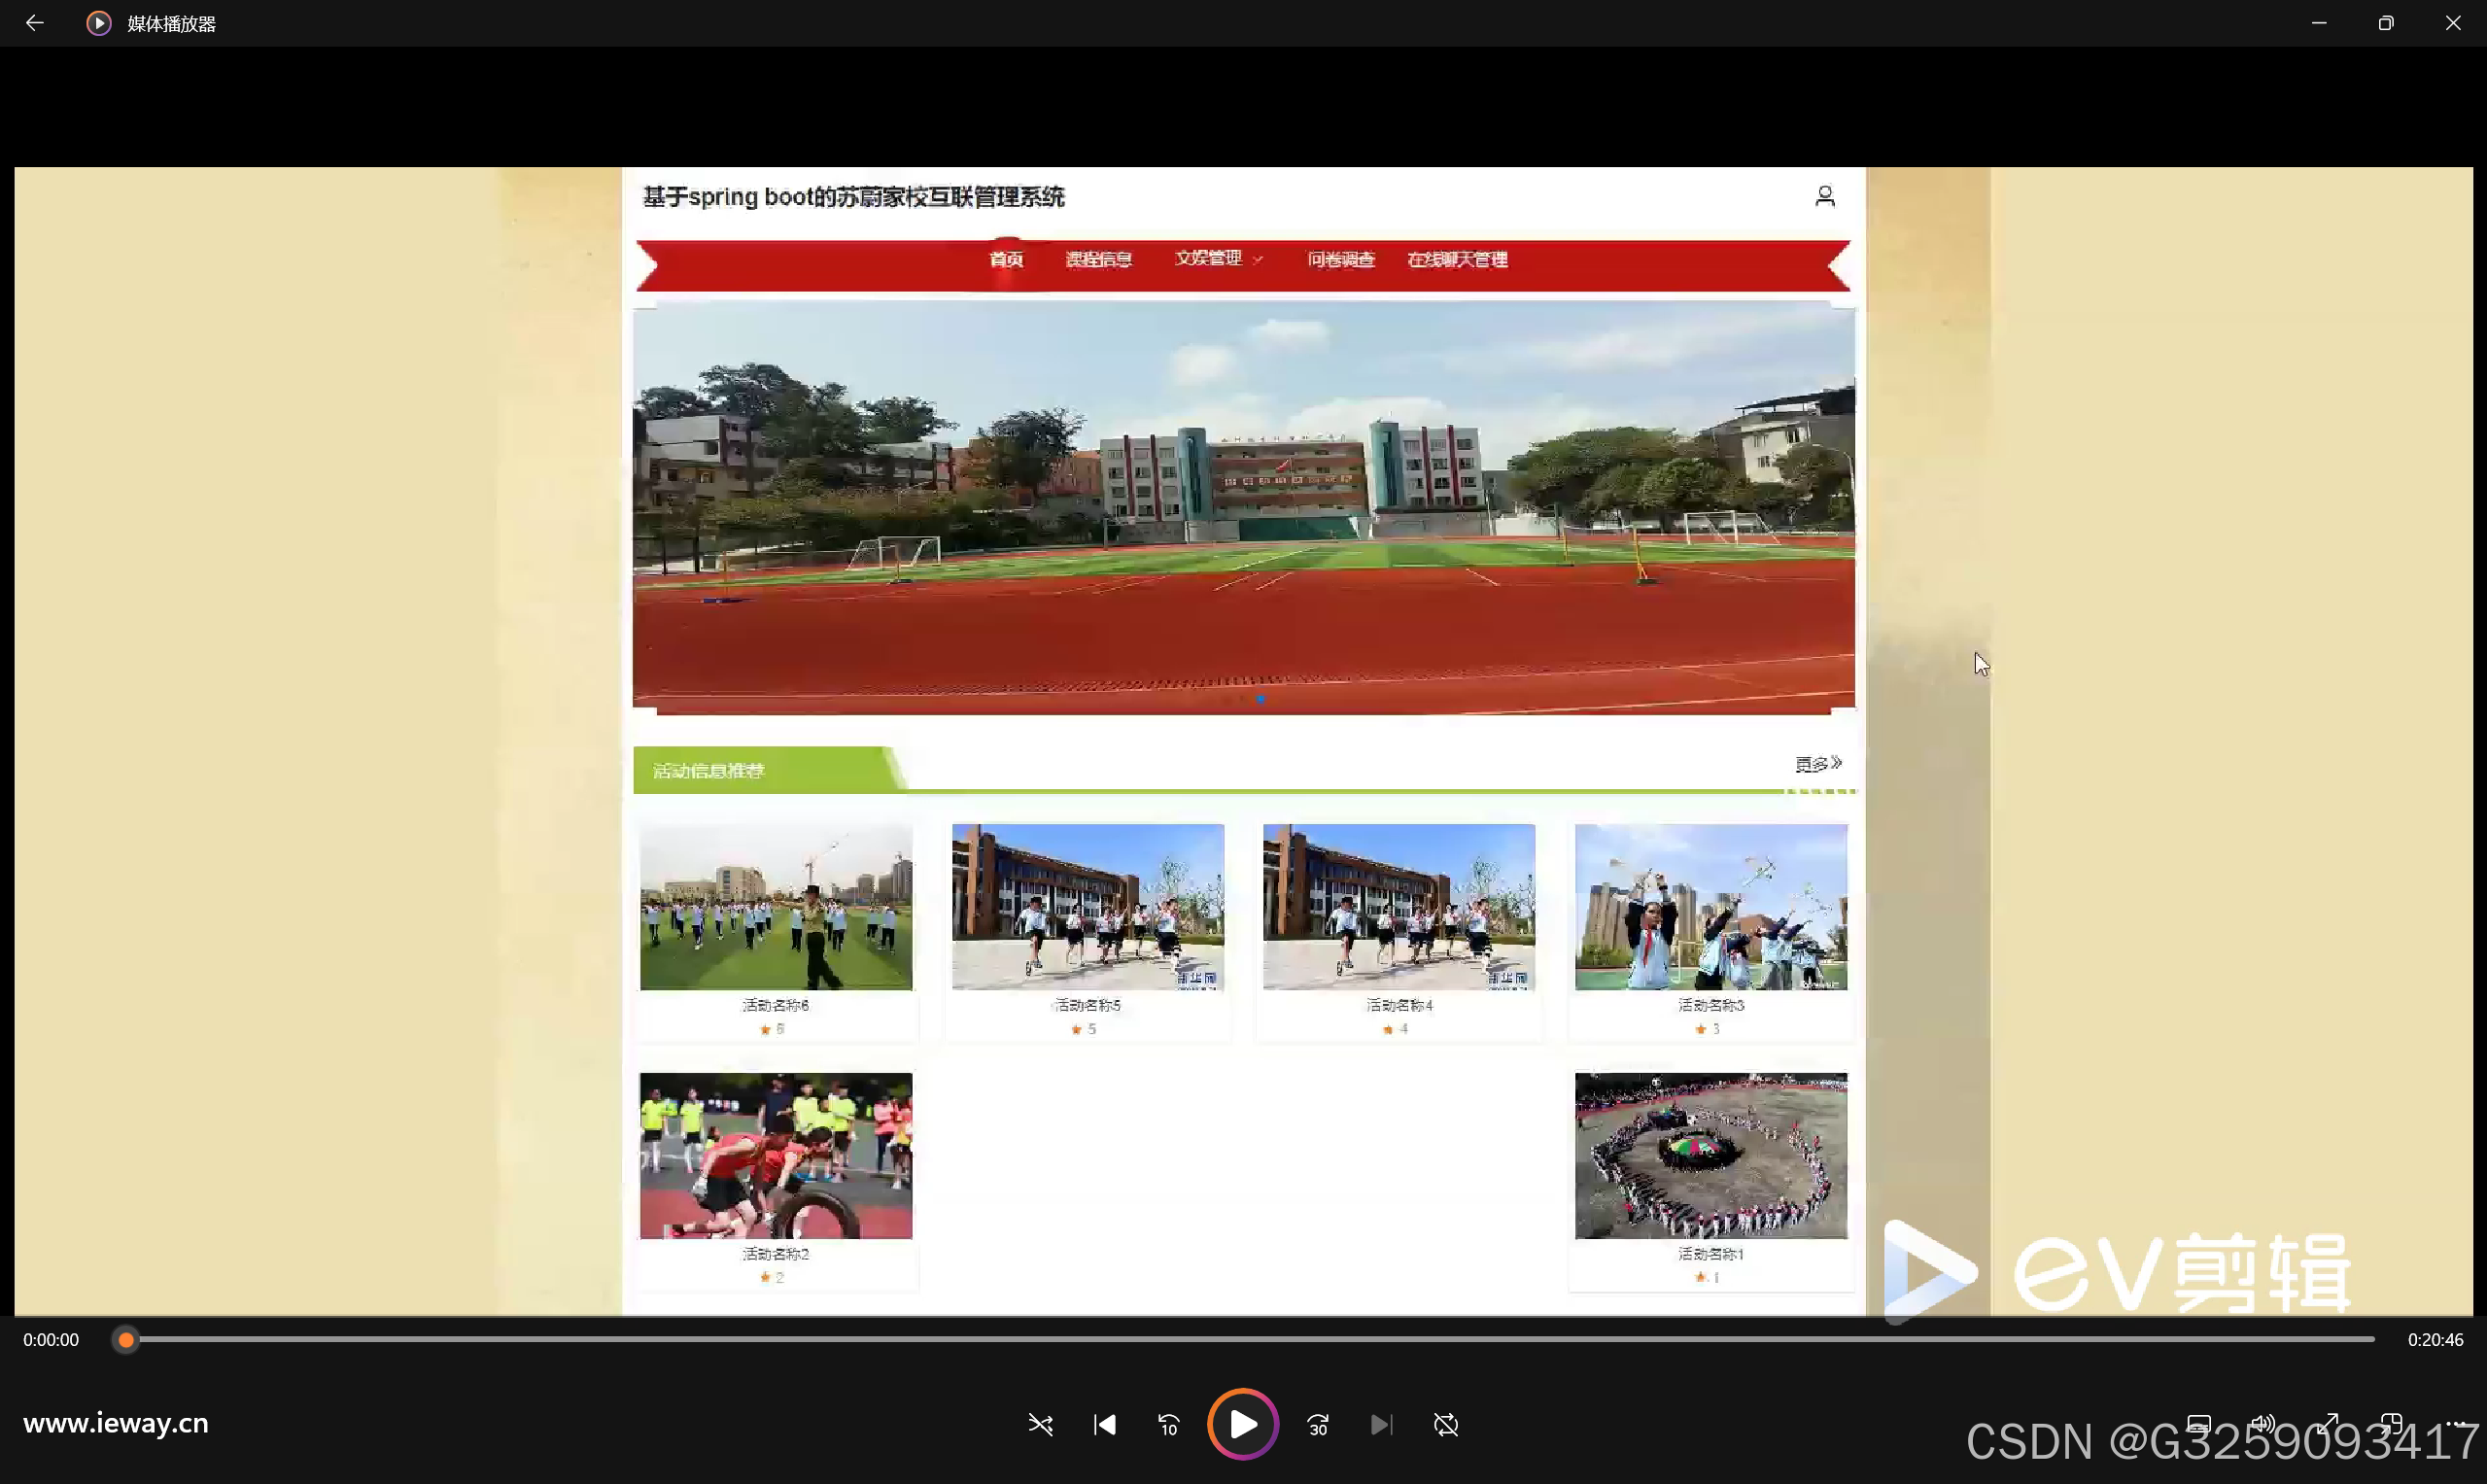This screenshot has height=1484, width=2487.
Task: Jump to the previous track
Action: point(1105,1425)
